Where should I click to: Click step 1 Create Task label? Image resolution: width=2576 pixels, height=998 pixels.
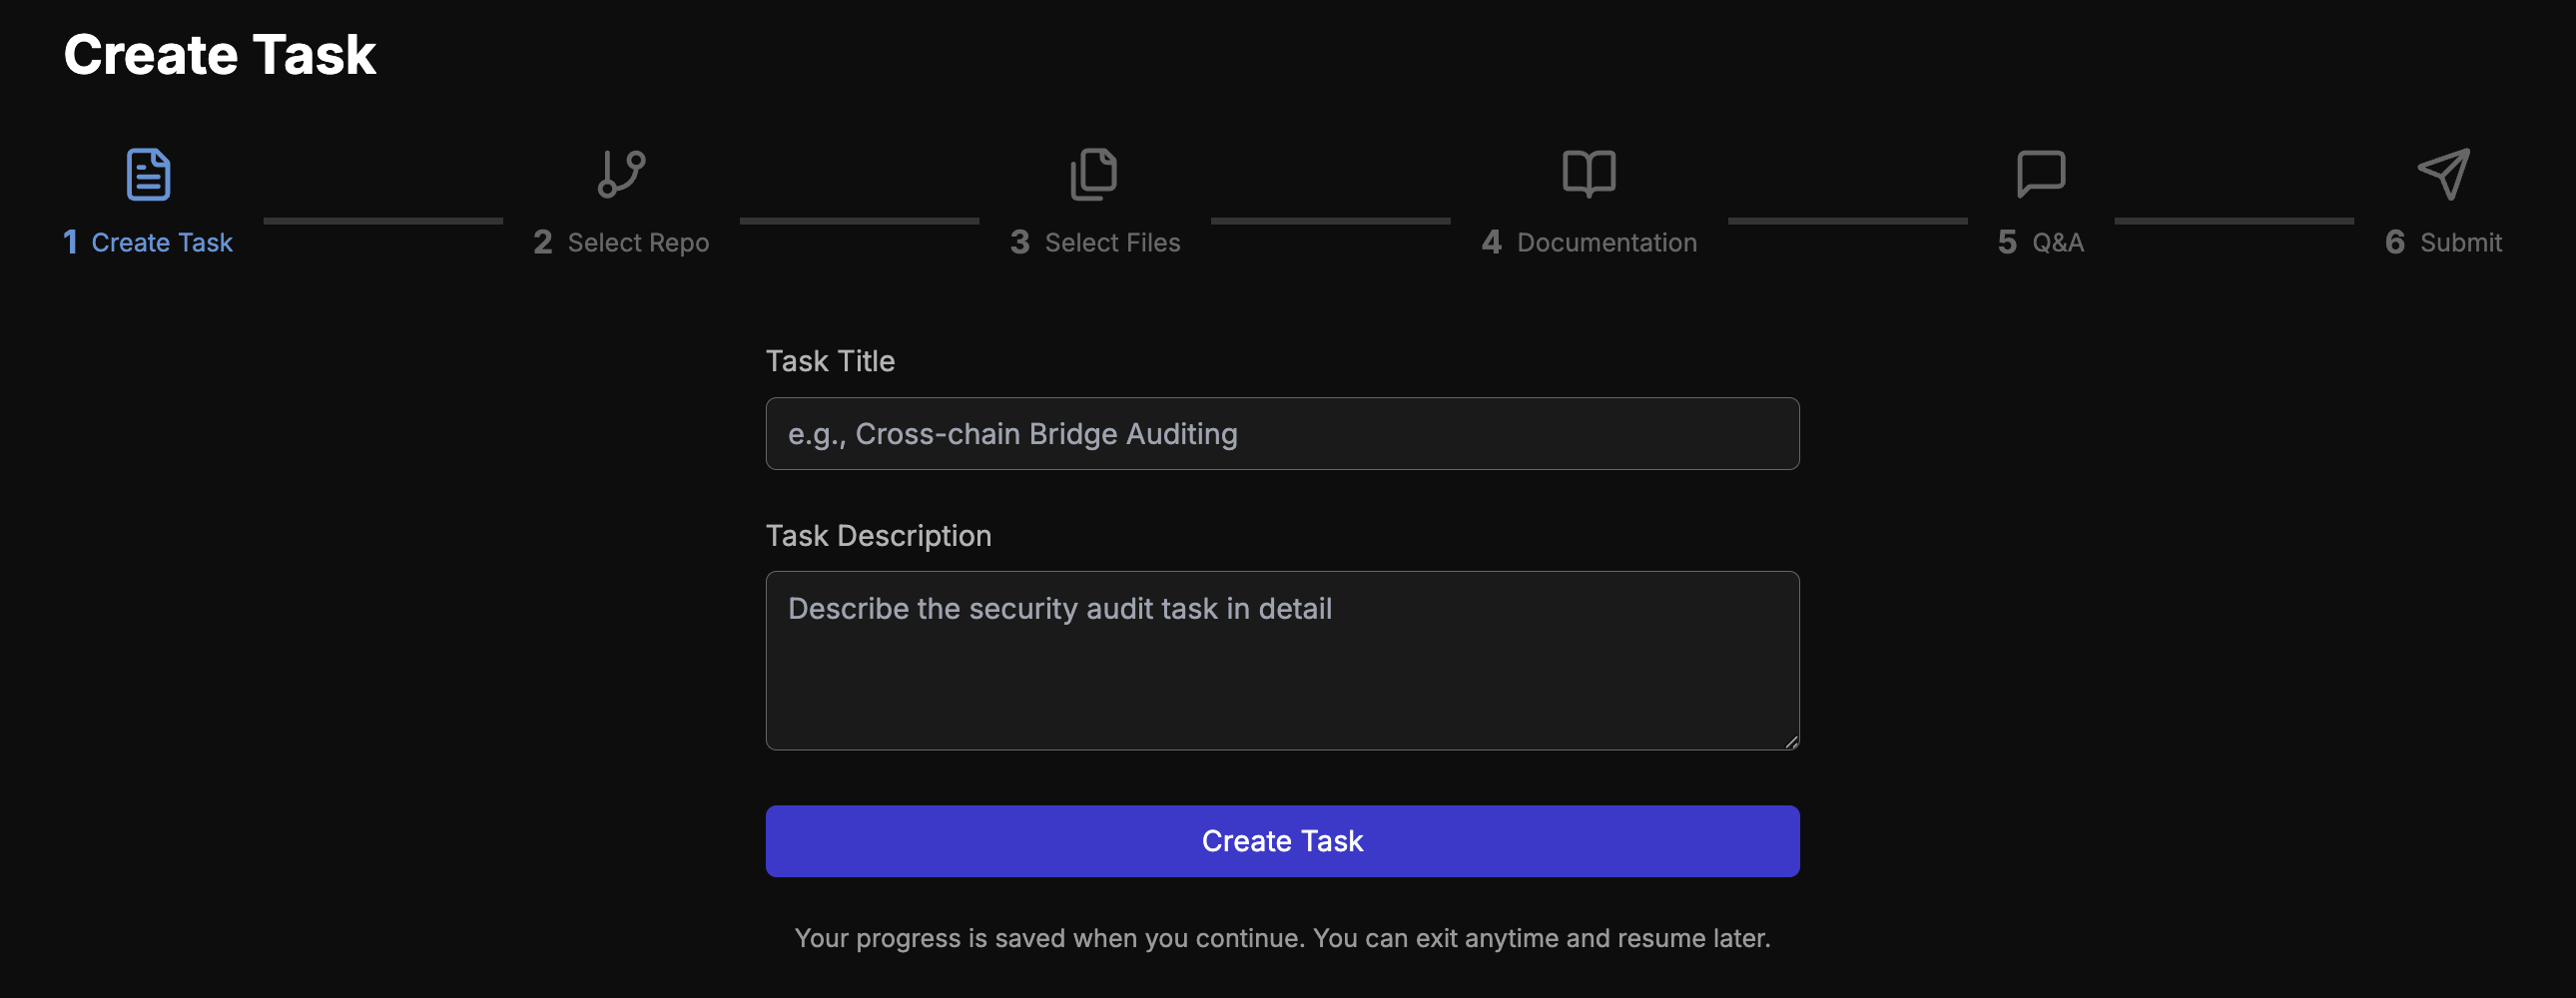pos(148,241)
